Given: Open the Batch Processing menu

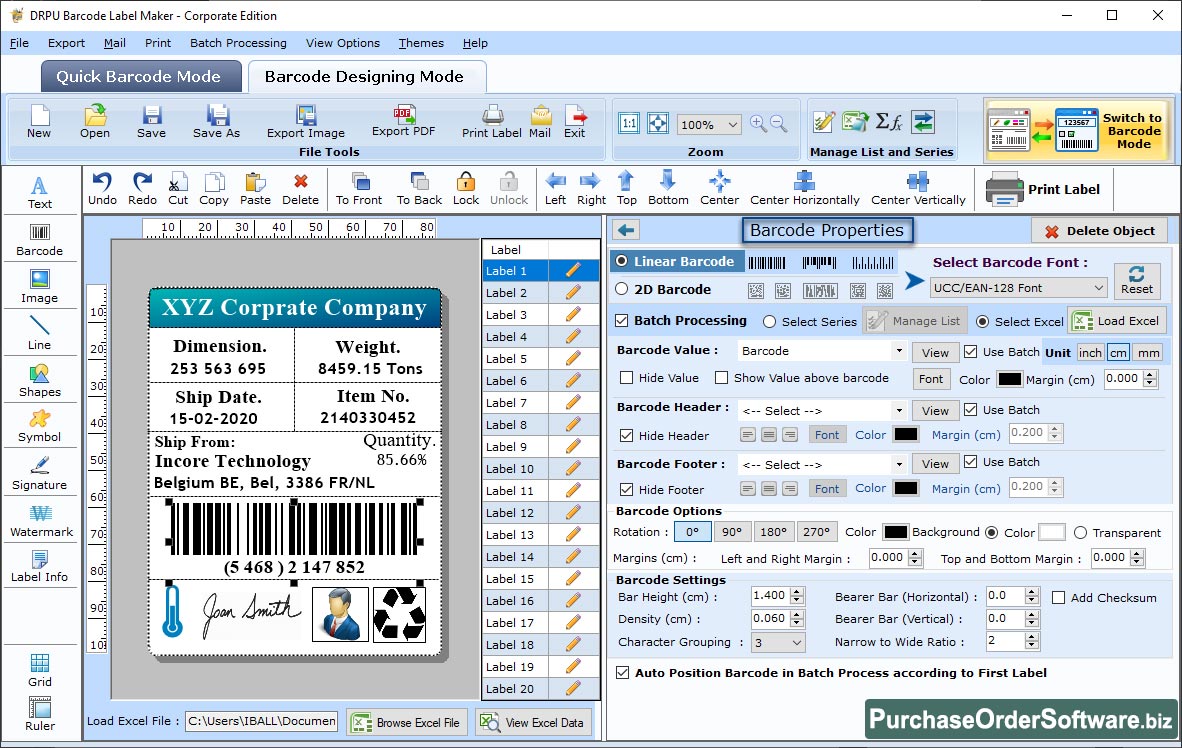Looking at the screenshot, I should pos(238,43).
